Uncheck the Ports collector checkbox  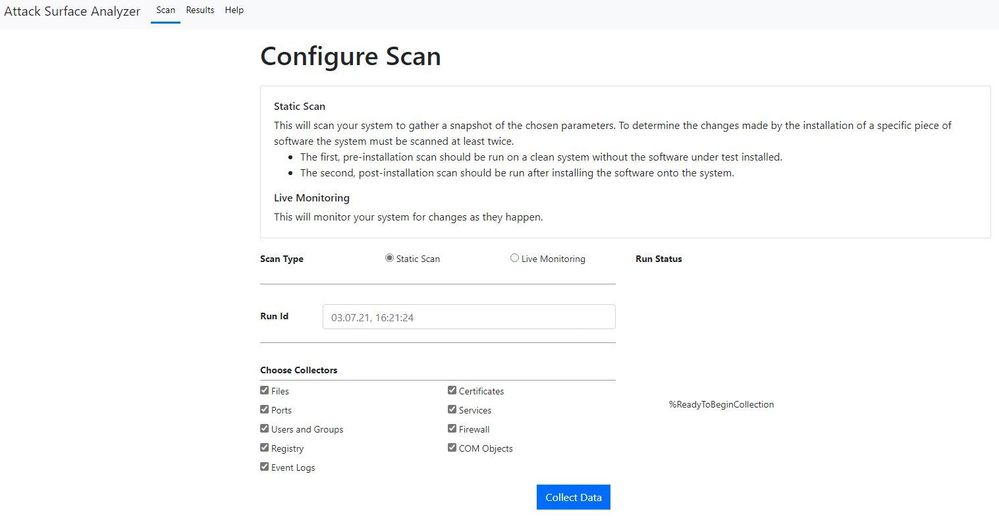pos(264,409)
